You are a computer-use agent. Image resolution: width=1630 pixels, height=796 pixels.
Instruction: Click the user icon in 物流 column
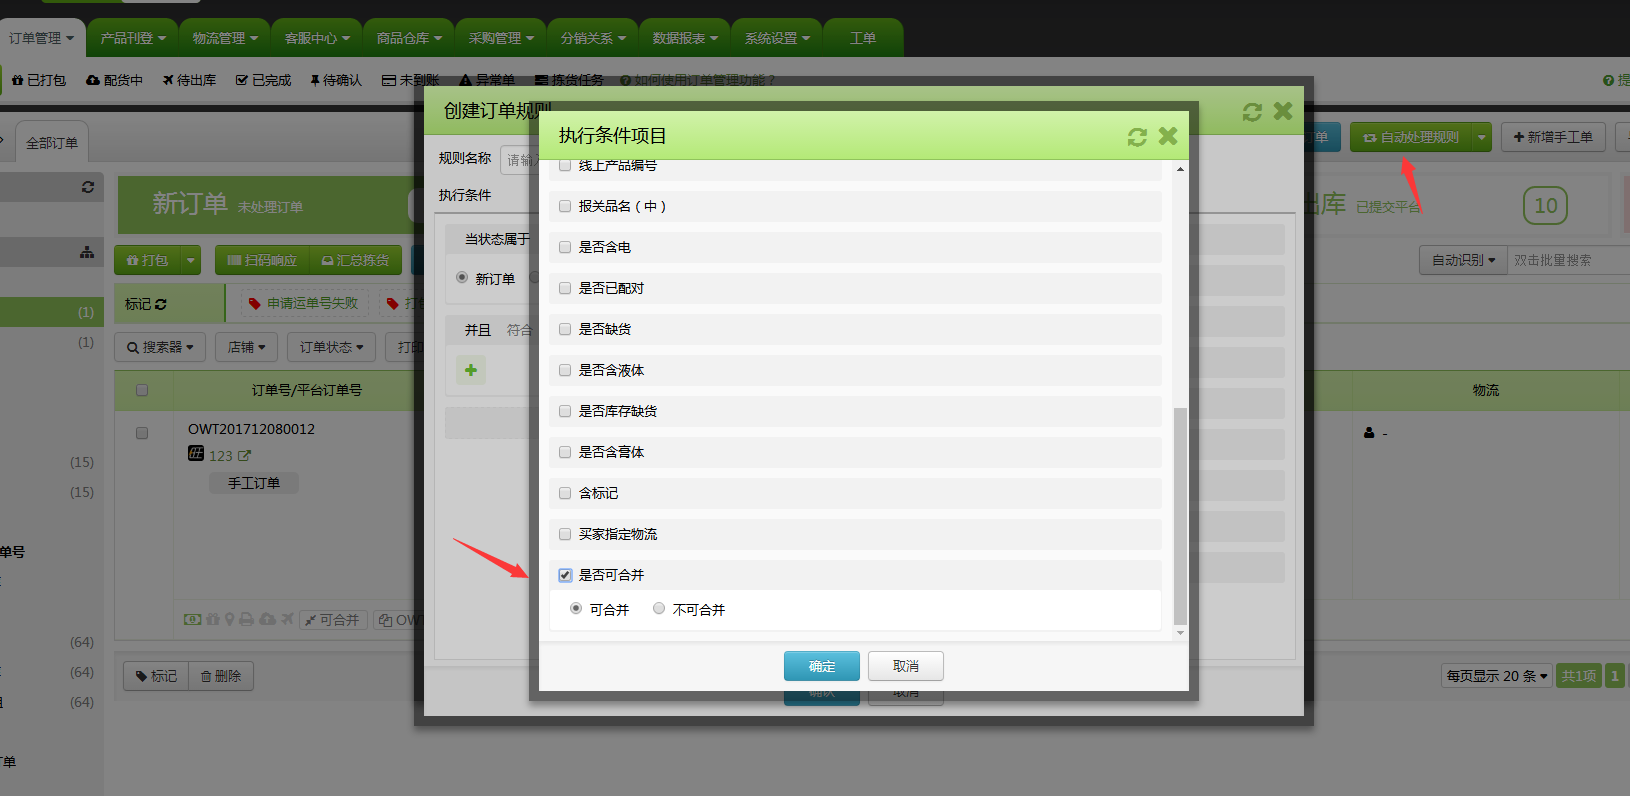pyautogui.click(x=1369, y=433)
